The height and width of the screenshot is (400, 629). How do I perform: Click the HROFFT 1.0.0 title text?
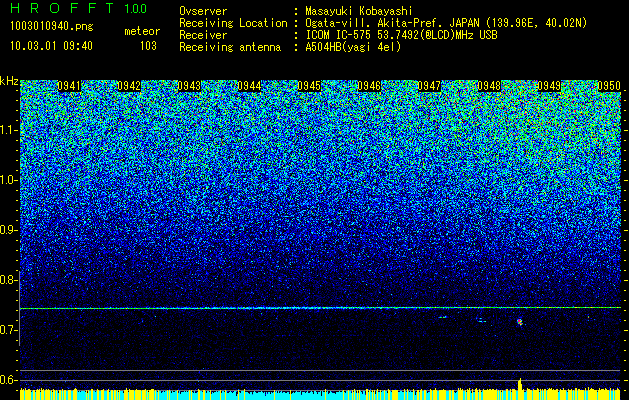coord(79,8)
